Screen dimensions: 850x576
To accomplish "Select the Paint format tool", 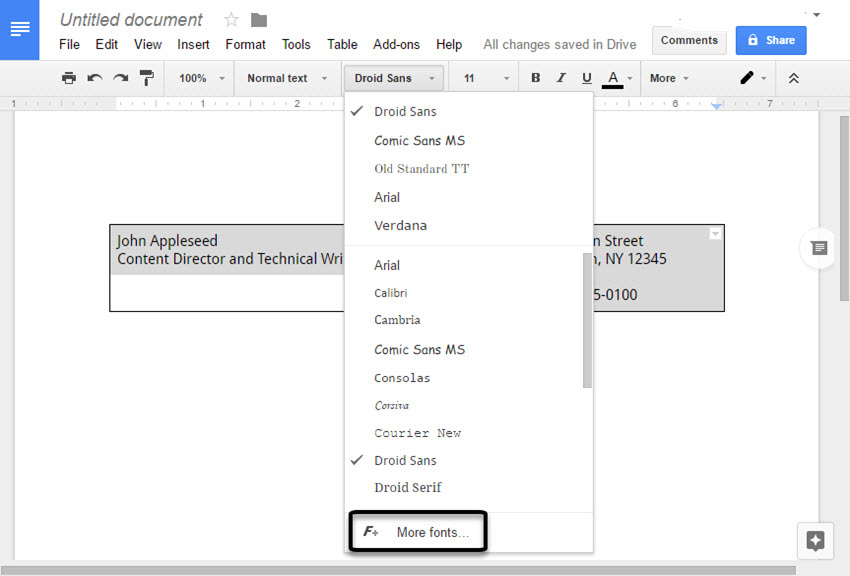I will point(146,78).
